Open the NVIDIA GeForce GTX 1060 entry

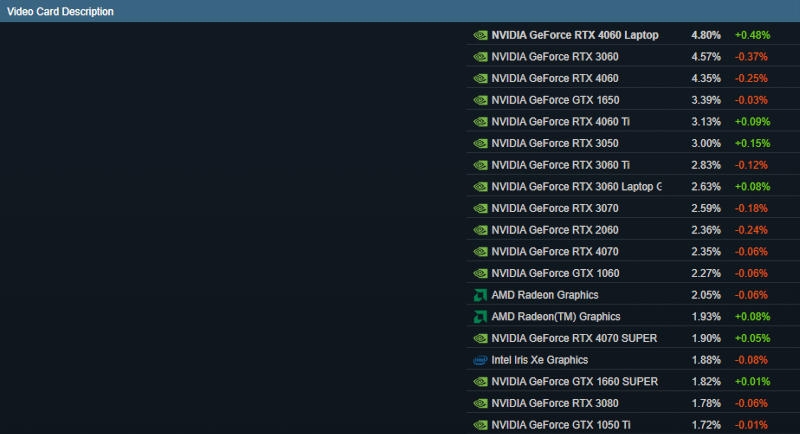click(x=555, y=274)
